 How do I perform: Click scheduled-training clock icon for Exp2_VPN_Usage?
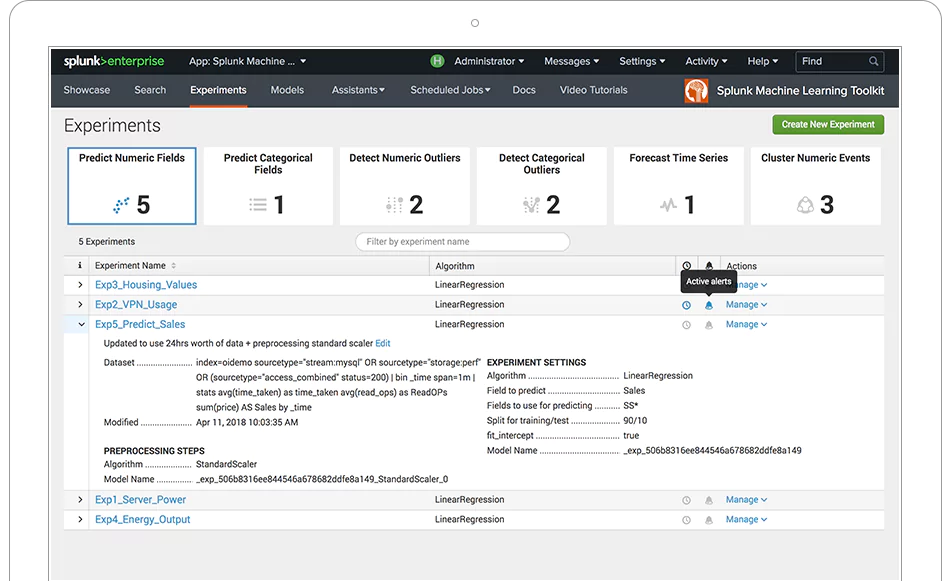pos(686,305)
